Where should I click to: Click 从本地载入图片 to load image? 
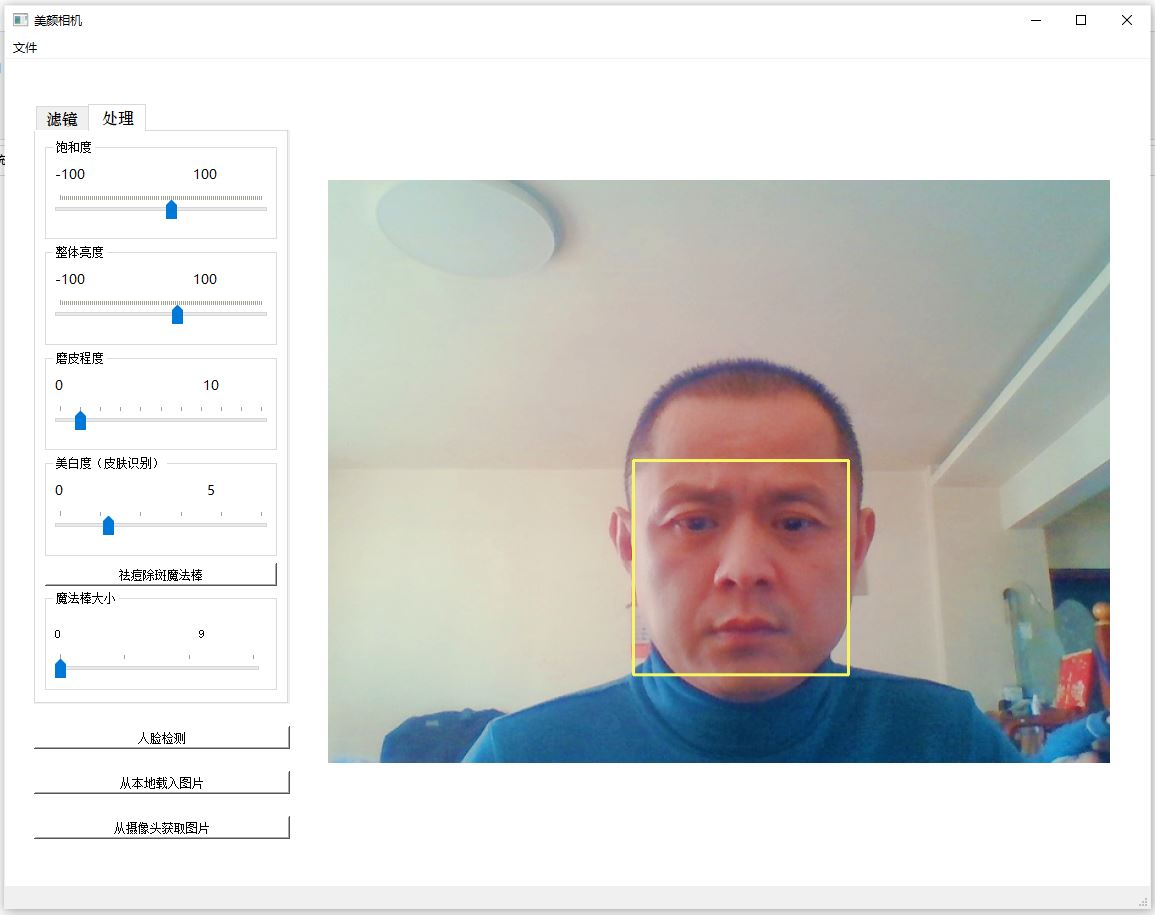tap(162, 782)
